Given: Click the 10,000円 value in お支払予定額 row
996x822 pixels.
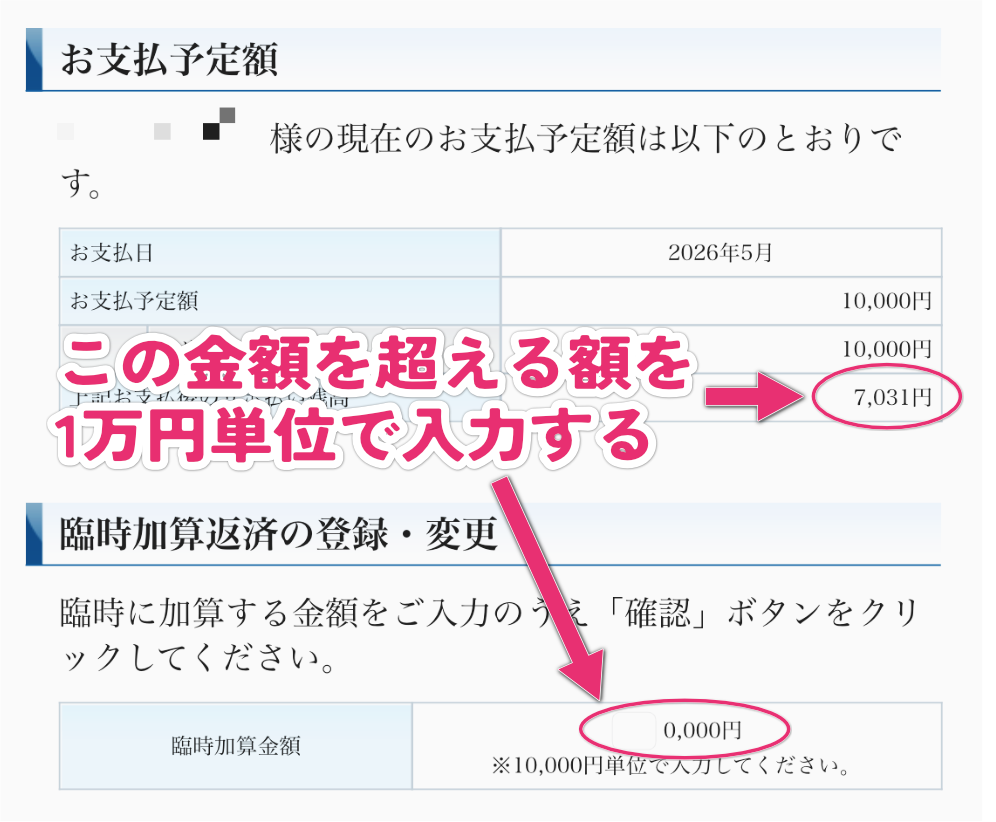Looking at the screenshot, I should [886, 300].
